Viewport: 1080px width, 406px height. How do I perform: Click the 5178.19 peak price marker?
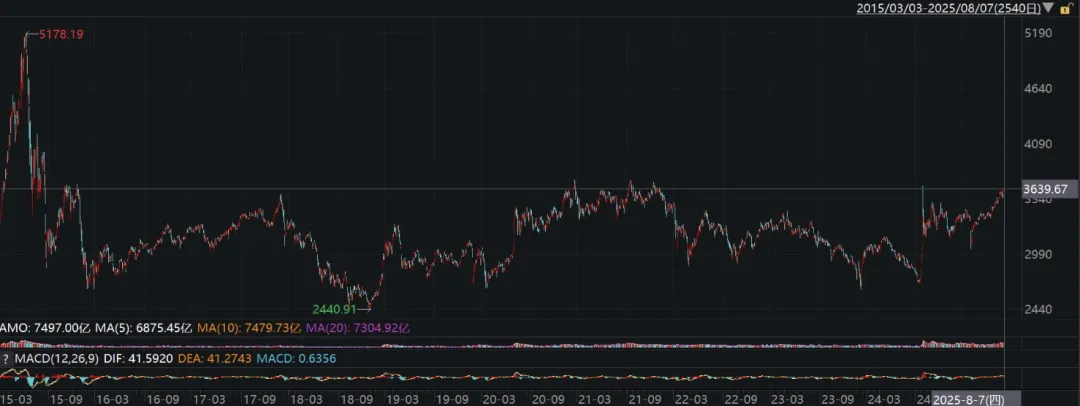pos(60,35)
